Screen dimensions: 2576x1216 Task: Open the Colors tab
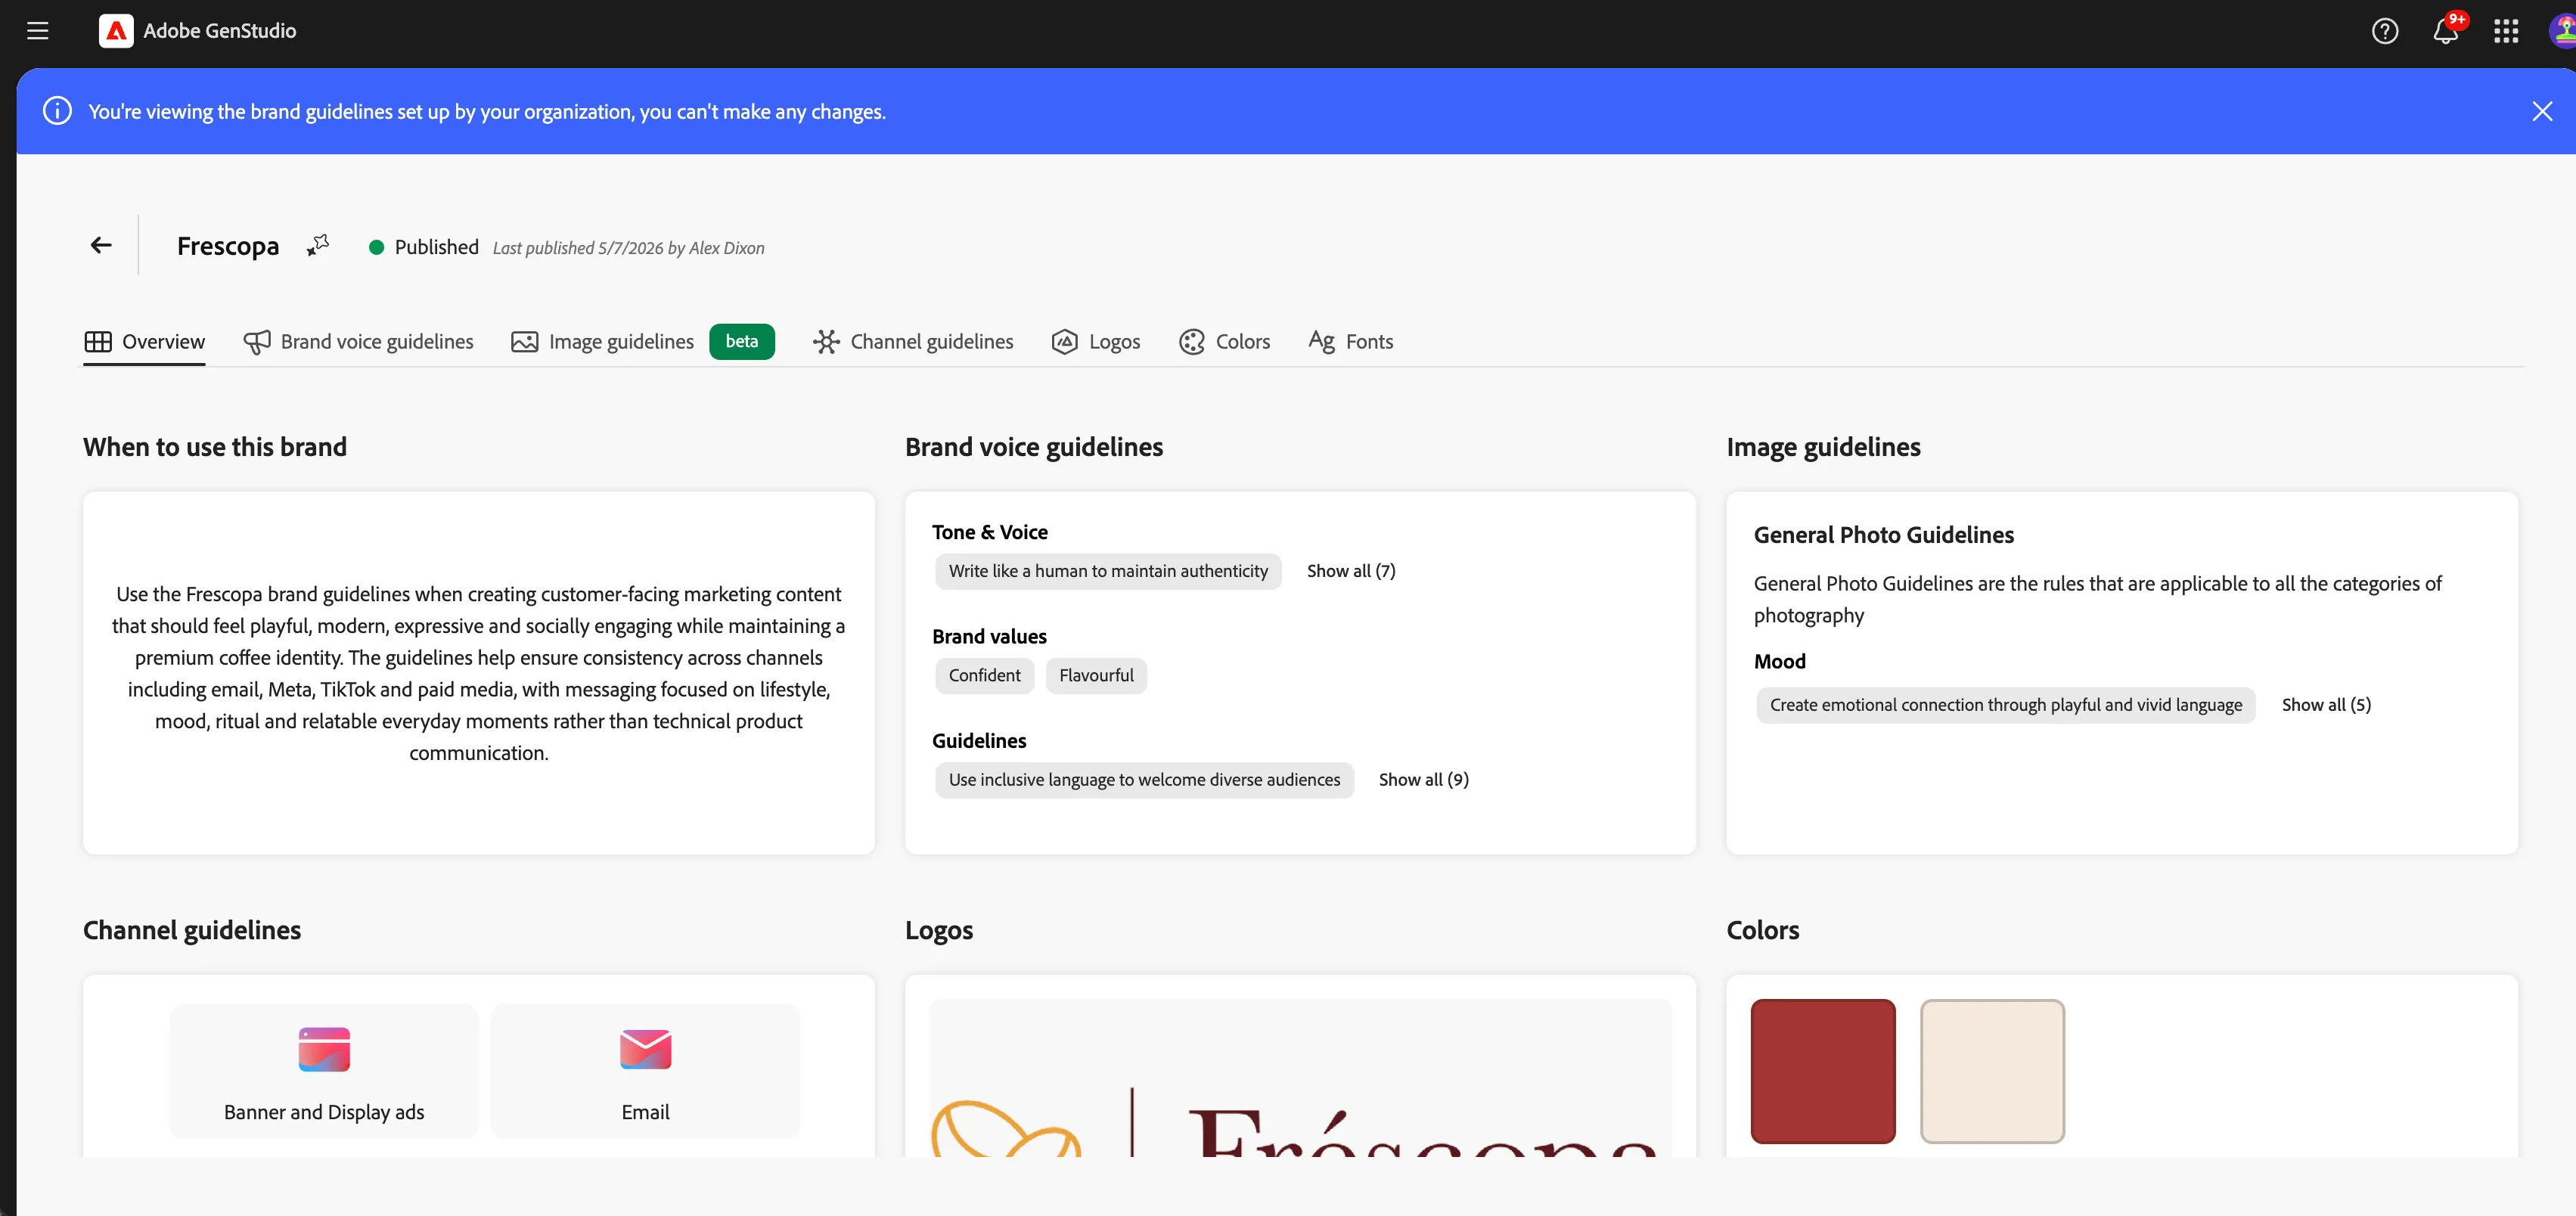click(x=1225, y=342)
